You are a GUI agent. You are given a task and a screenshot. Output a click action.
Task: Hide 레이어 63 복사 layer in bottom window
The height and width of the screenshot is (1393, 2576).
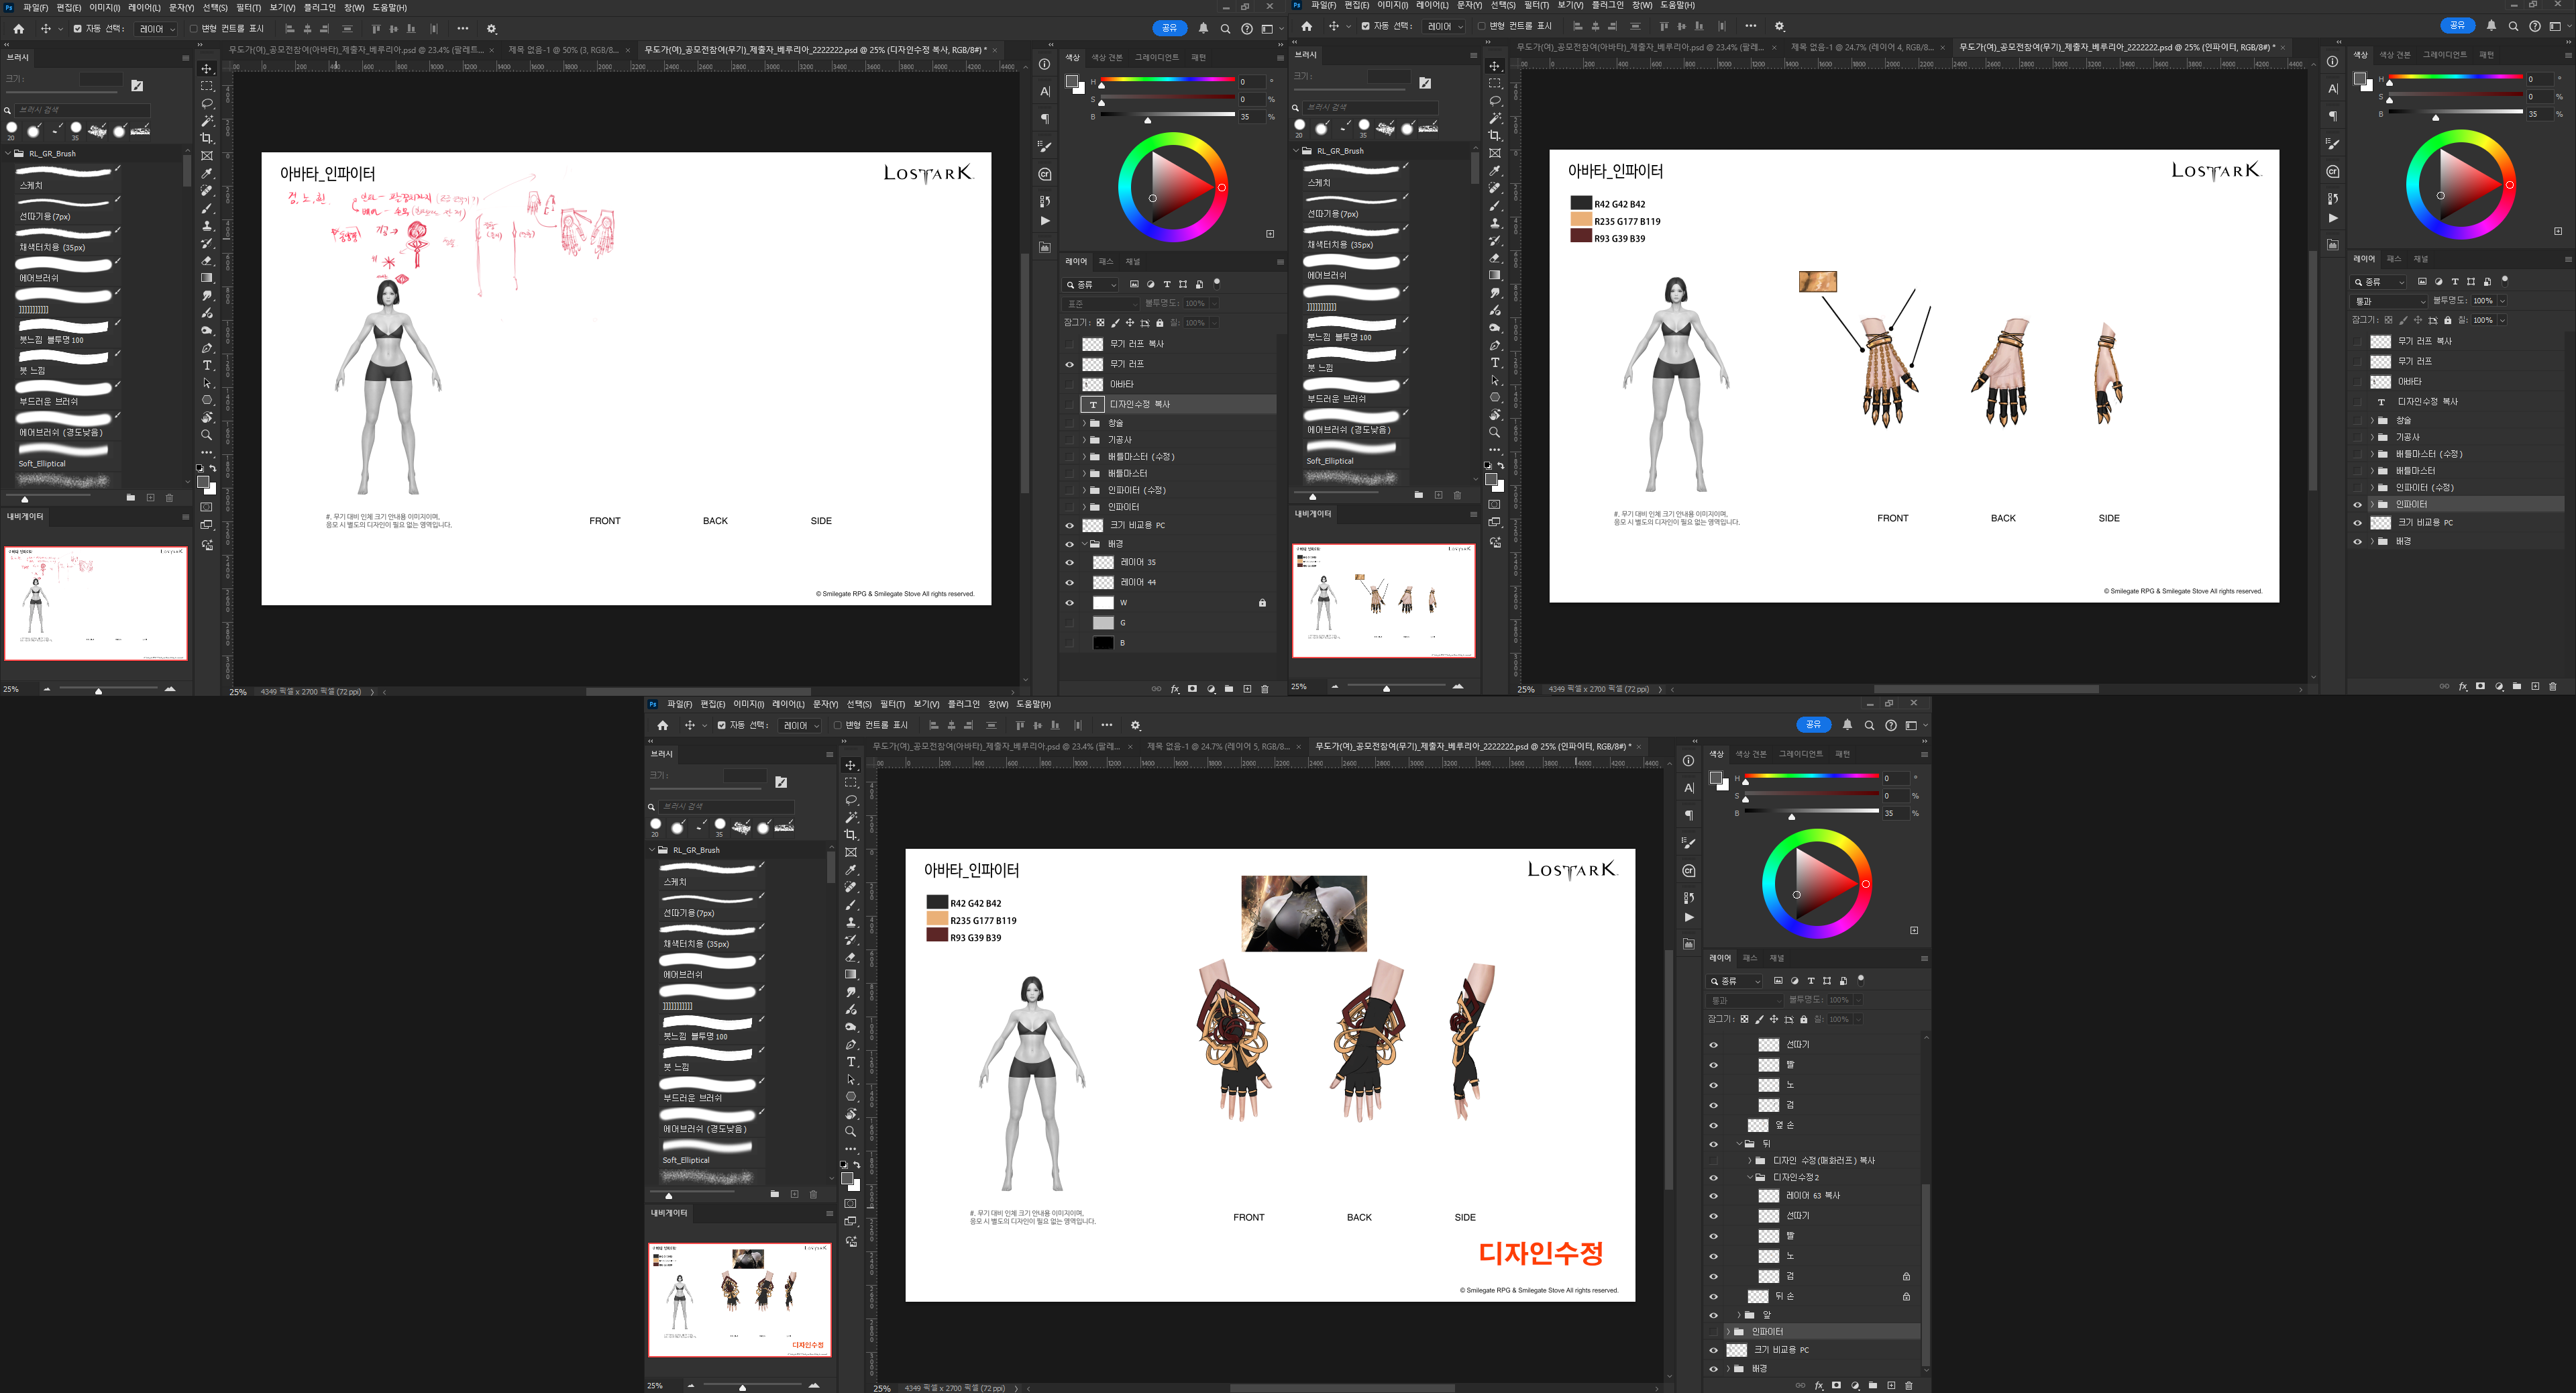[x=1714, y=1196]
